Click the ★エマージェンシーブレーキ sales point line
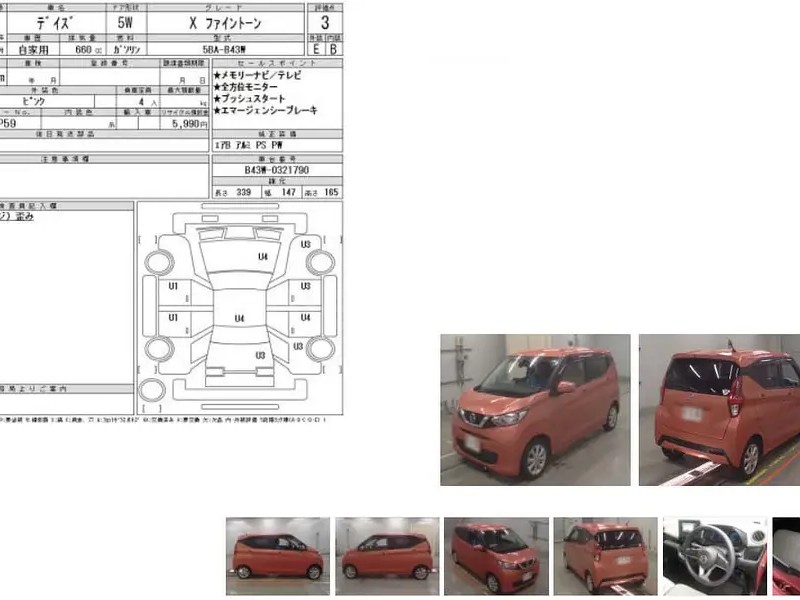Viewport: 800px width, 600px height. coord(265,110)
